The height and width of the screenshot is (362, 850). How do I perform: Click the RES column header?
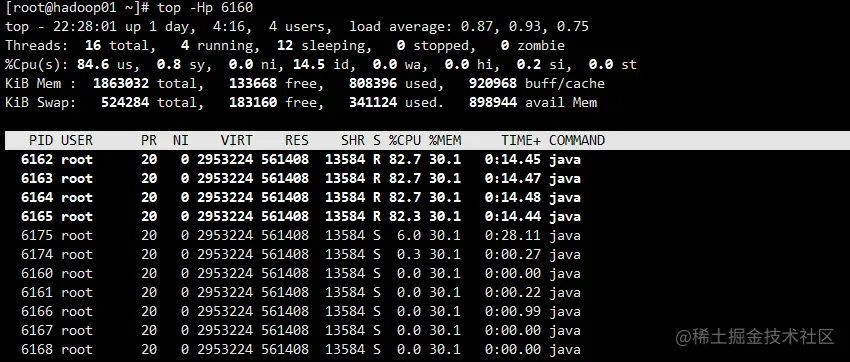(x=297, y=140)
